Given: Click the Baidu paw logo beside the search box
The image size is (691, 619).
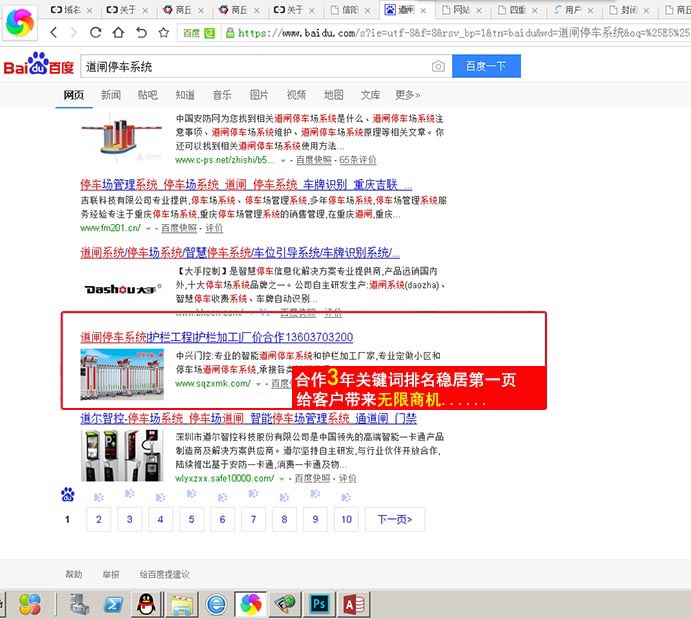Looking at the screenshot, I should click(38, 65).
